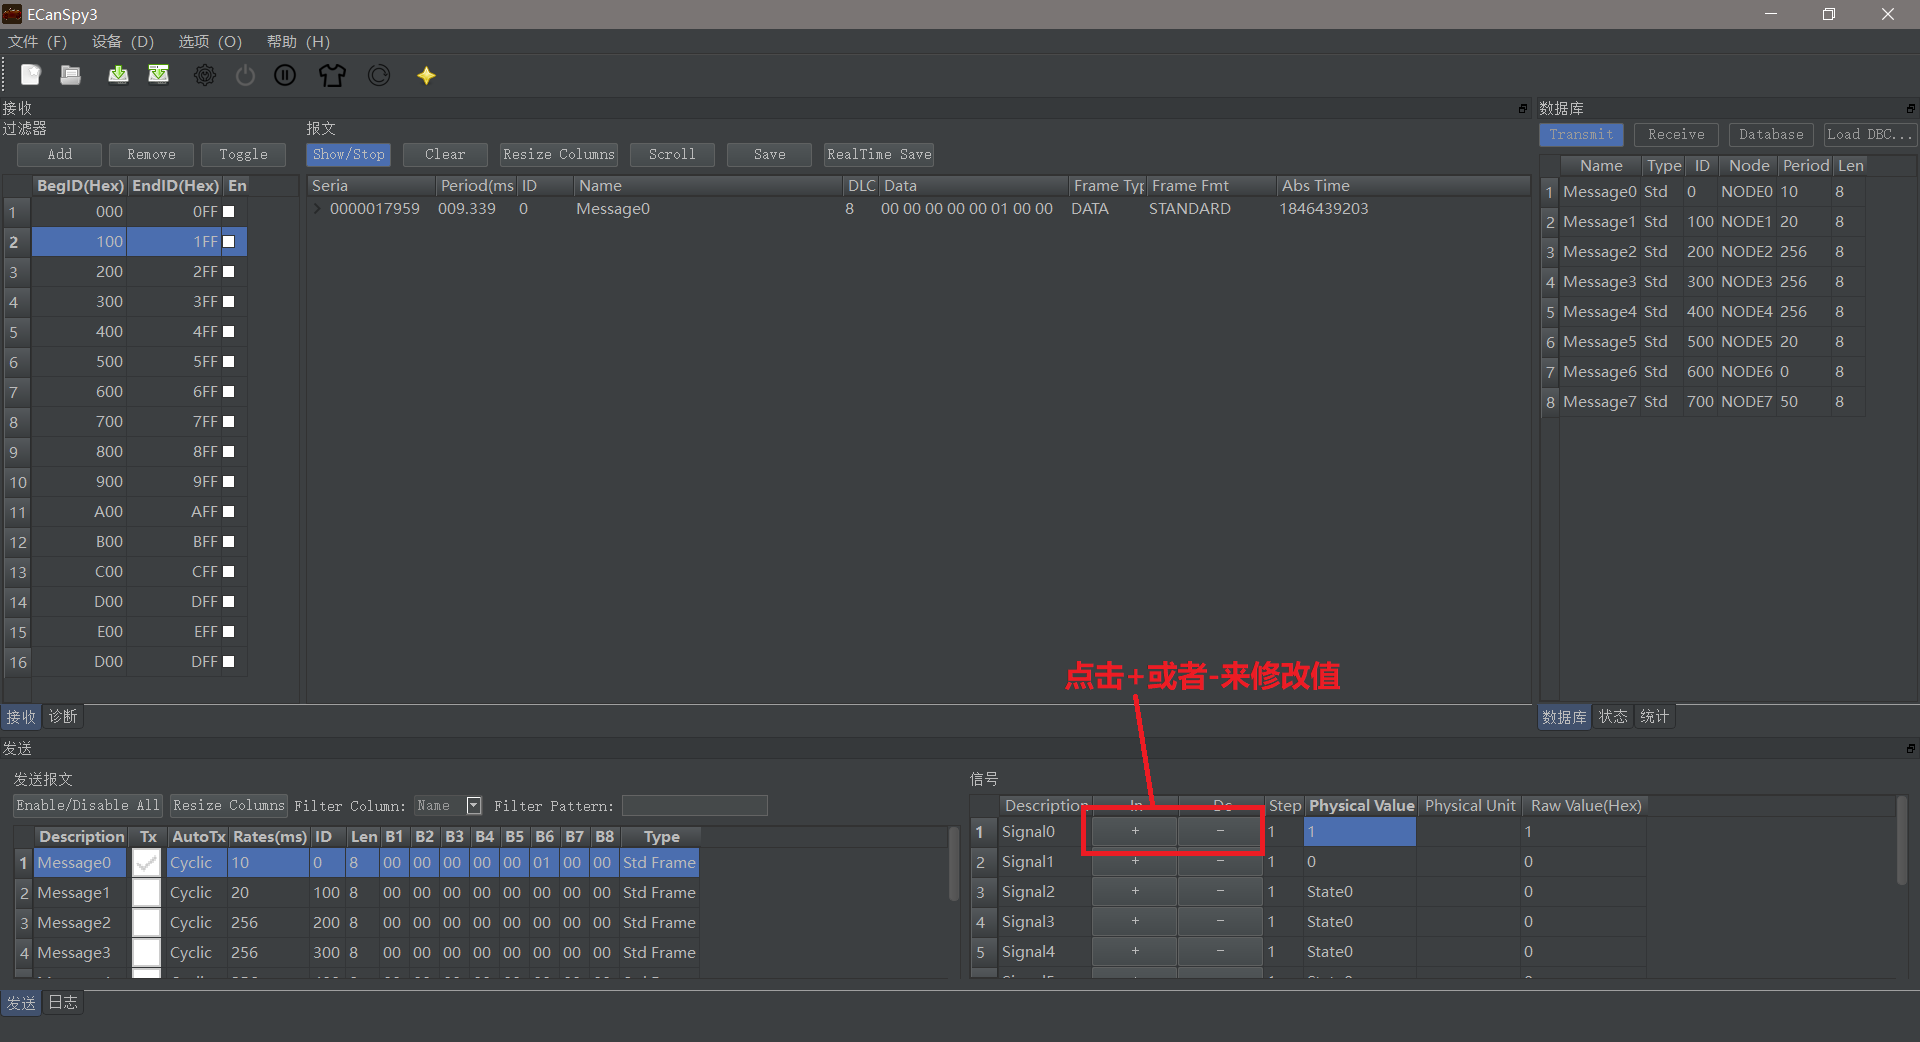The image size is (1920, 1042).
Task: Toggle Tx checkbox for Message0
Action: (147, 863)
